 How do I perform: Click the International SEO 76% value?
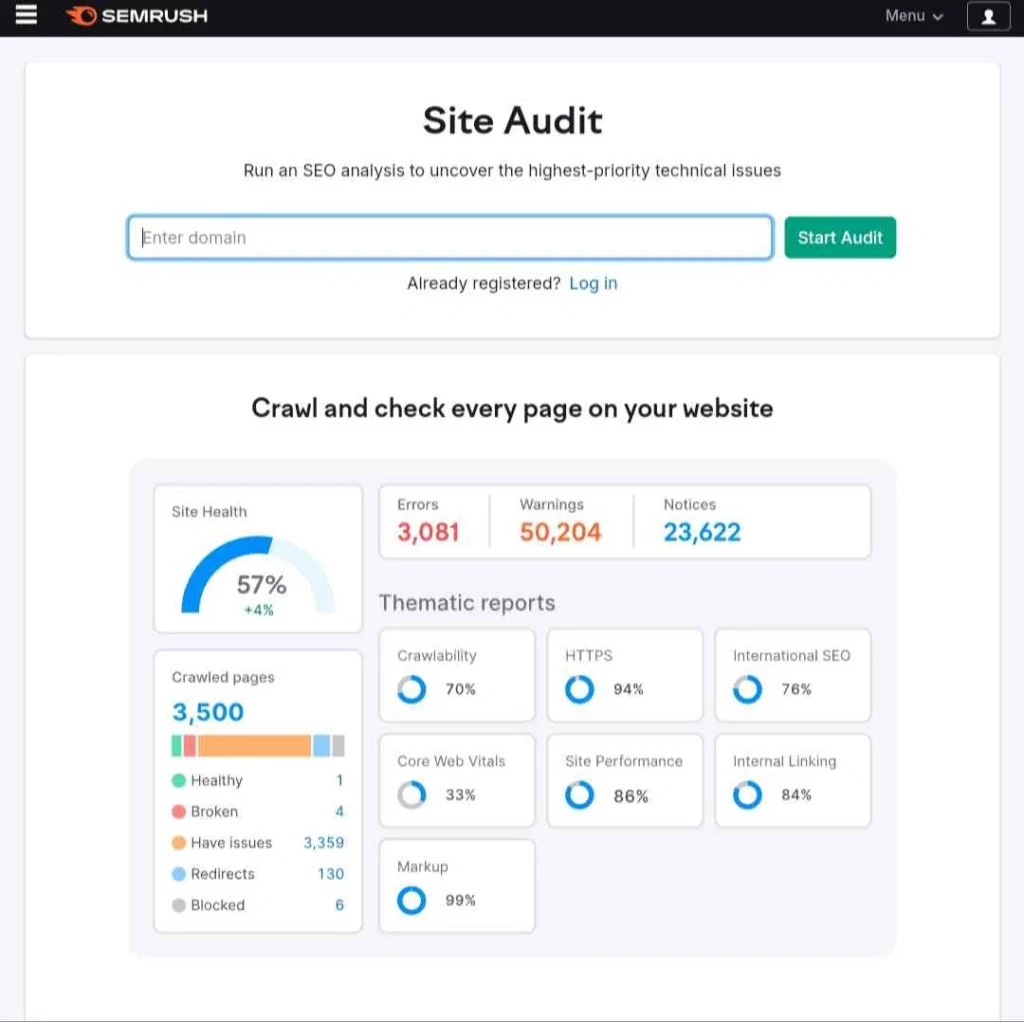(x=796, y=689)
